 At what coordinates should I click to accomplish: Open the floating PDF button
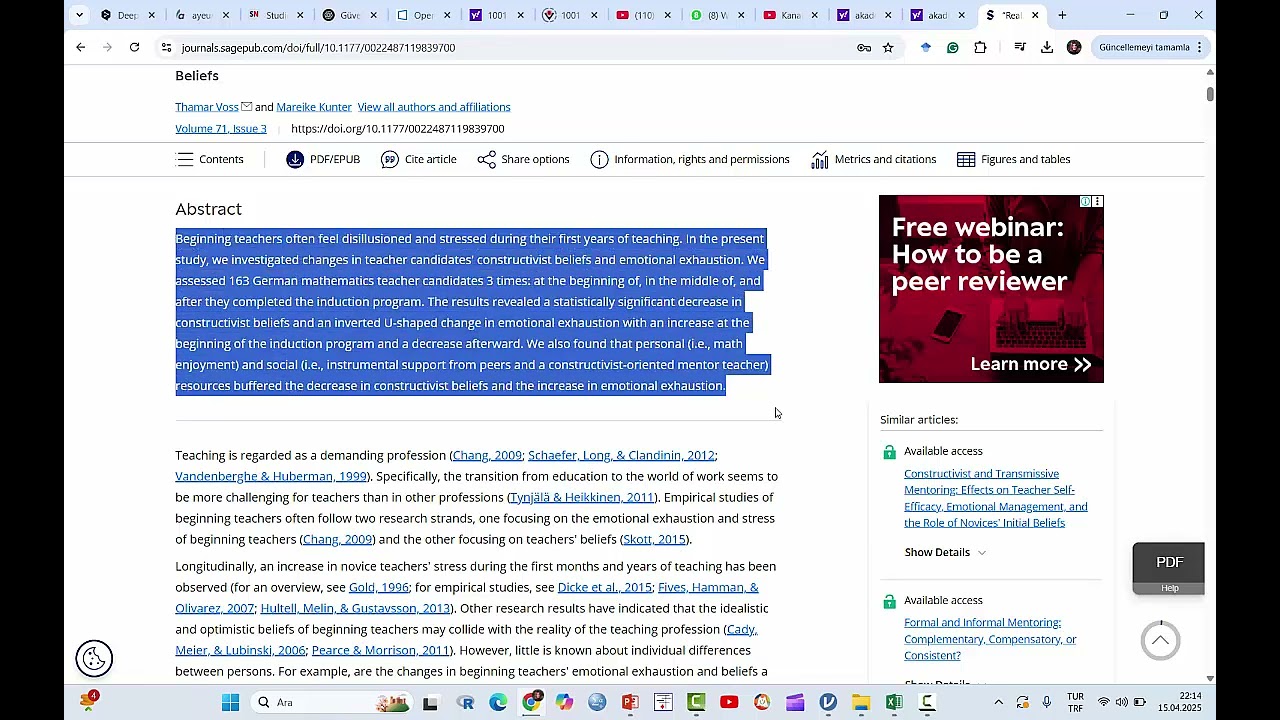coord(1169,562)
